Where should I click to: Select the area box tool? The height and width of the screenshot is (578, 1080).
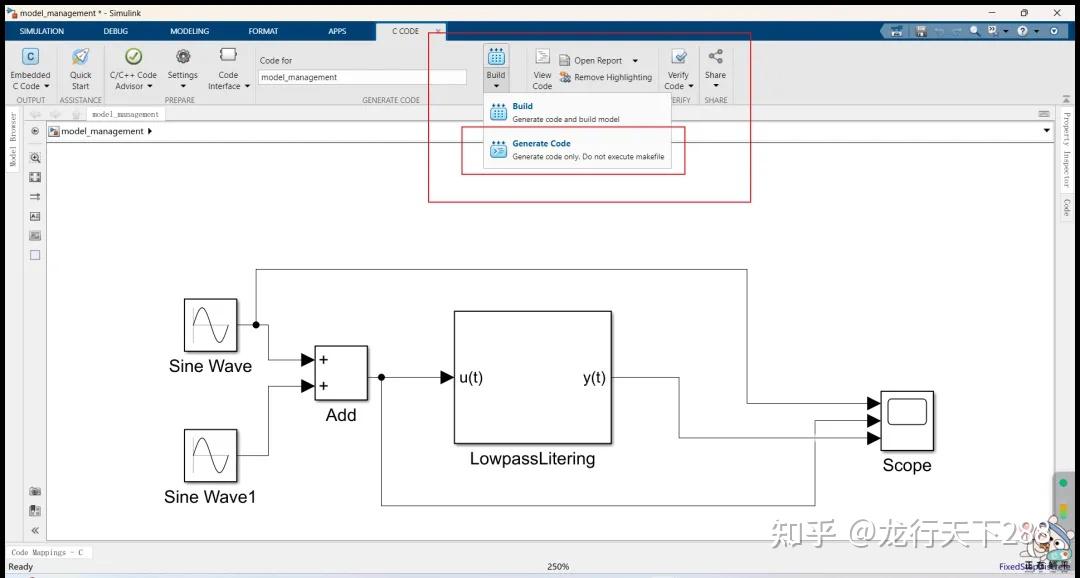coord(35,255)
